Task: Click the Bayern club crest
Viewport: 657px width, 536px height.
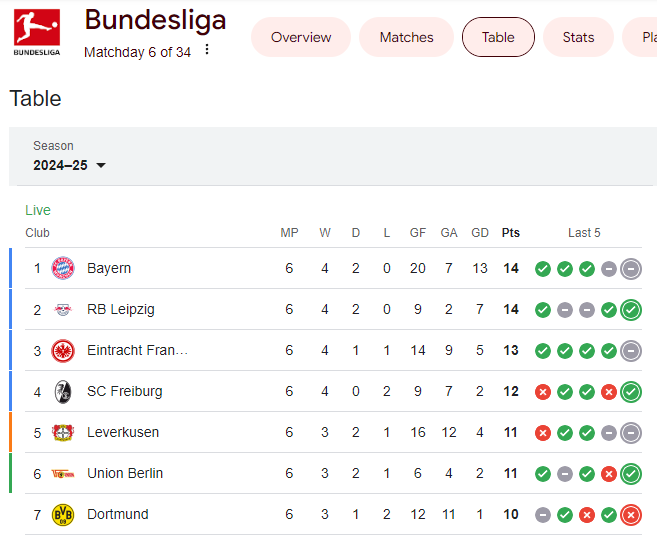Action: click(x=63, y=268)
